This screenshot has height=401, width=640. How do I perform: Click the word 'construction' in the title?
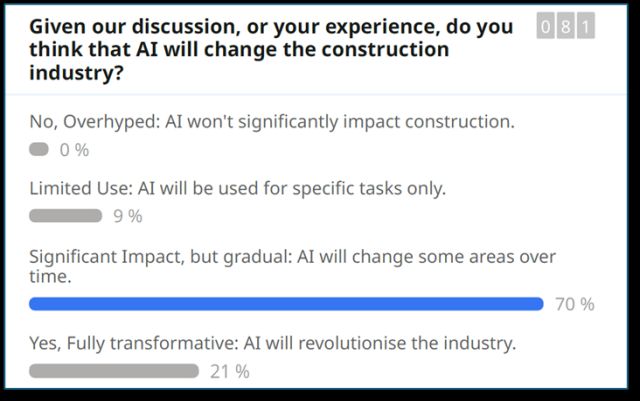click(386, 49)
